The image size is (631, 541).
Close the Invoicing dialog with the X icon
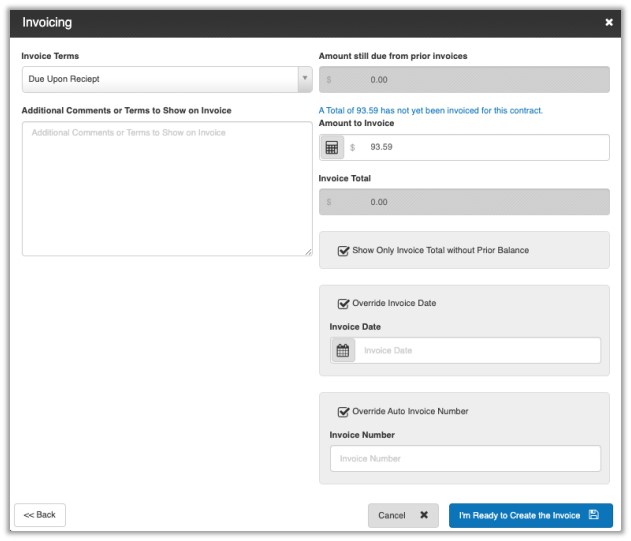[x=609, y=22]
